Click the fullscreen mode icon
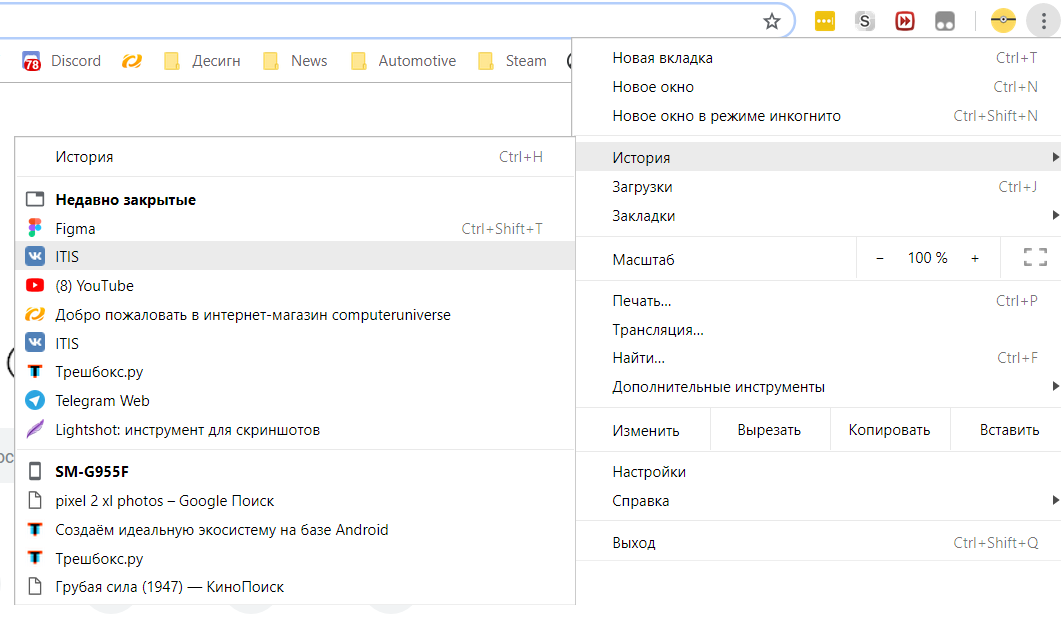 click(x=1035, y=257)
